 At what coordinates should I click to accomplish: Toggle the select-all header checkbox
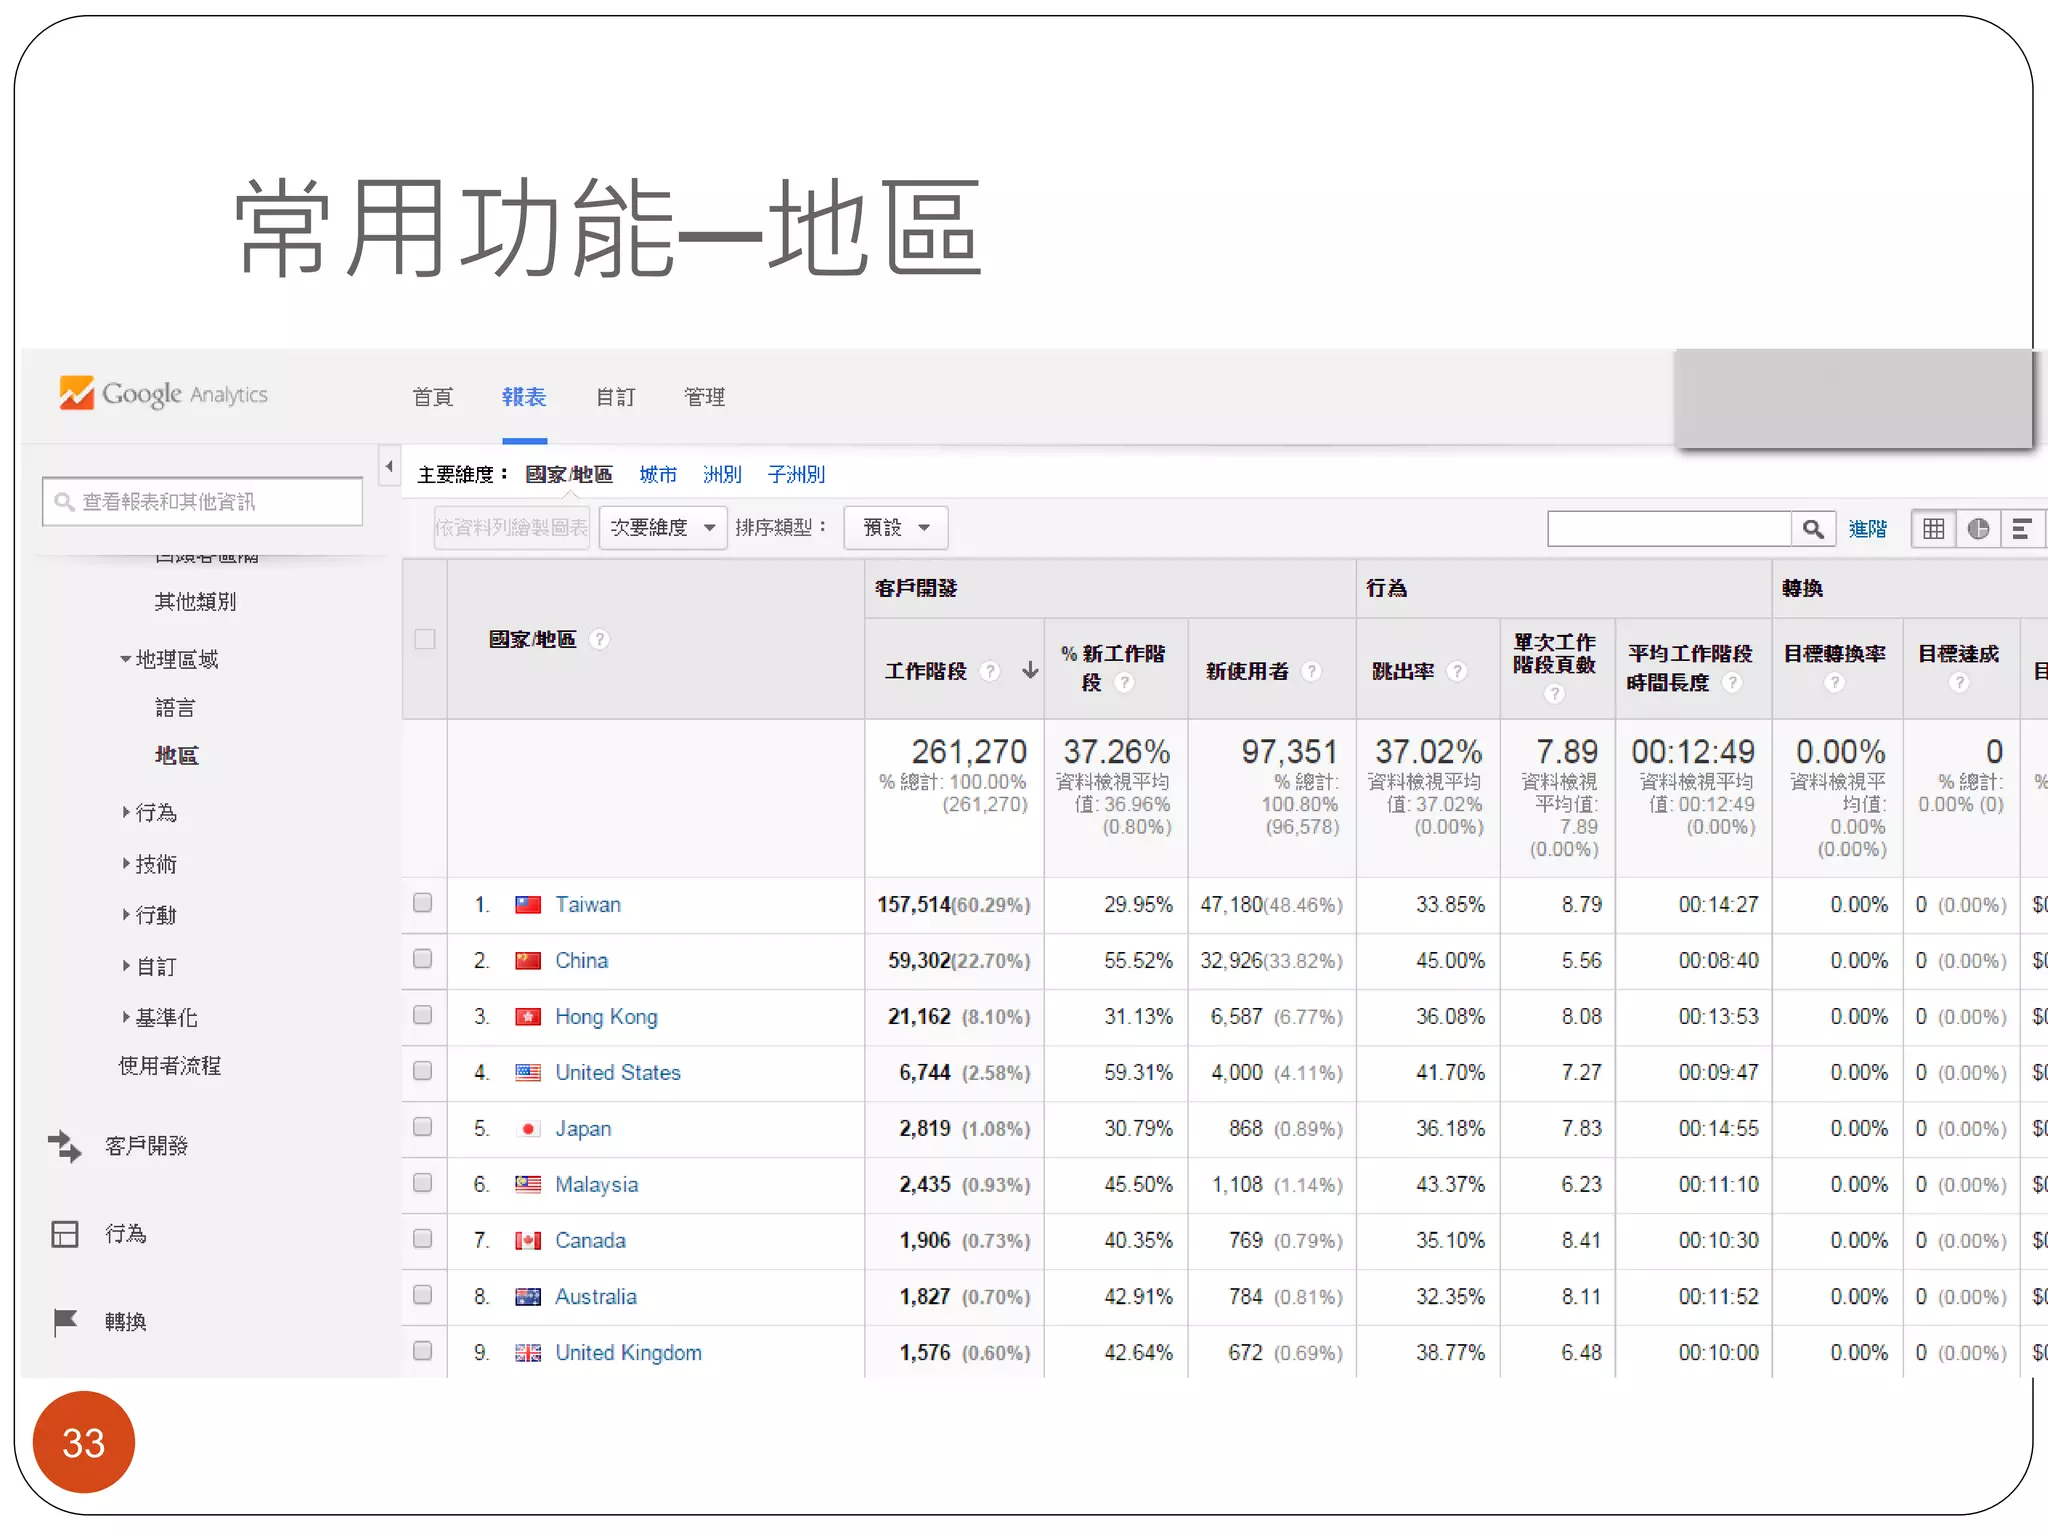[x=425, y=639]
